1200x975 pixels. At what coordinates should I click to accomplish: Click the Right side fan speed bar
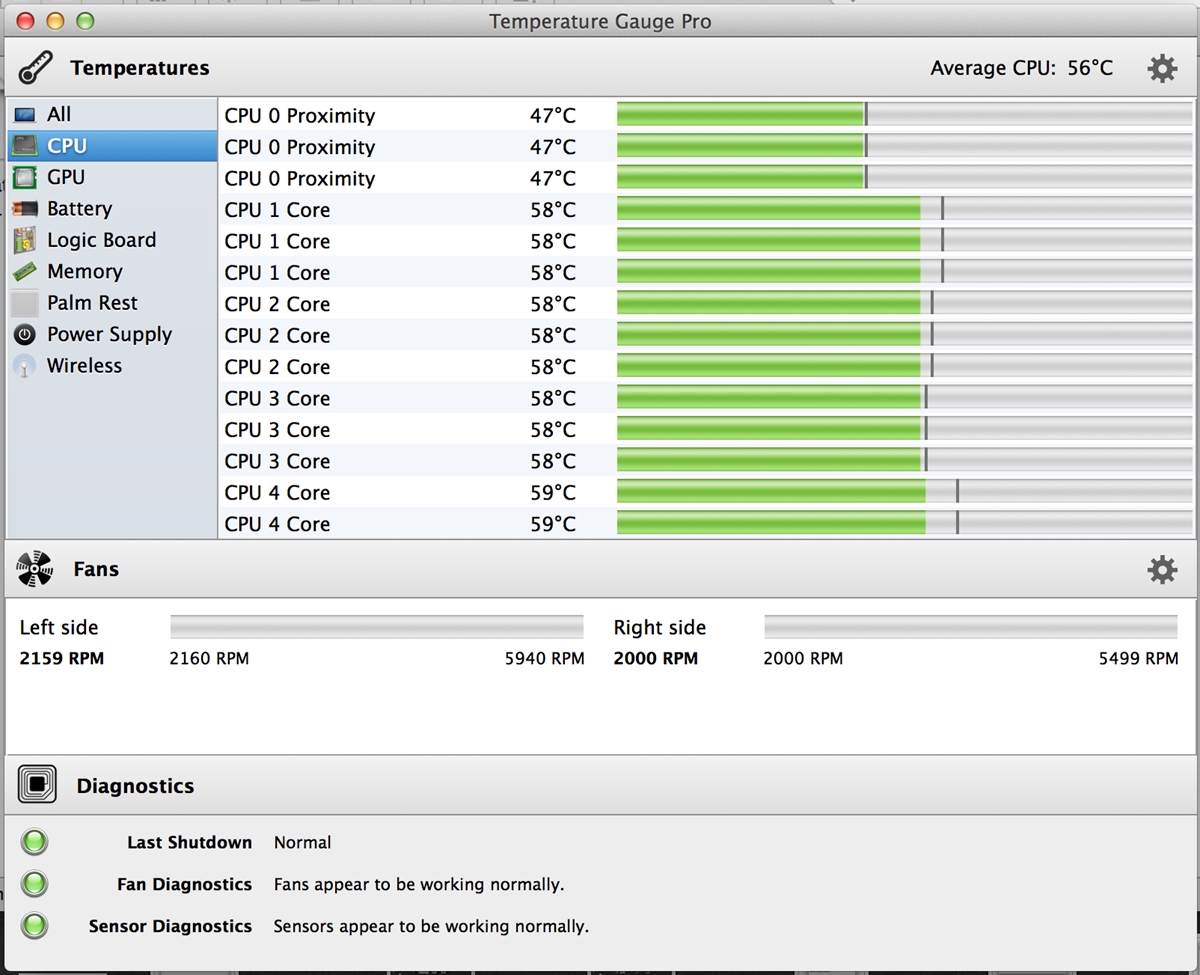971,627
